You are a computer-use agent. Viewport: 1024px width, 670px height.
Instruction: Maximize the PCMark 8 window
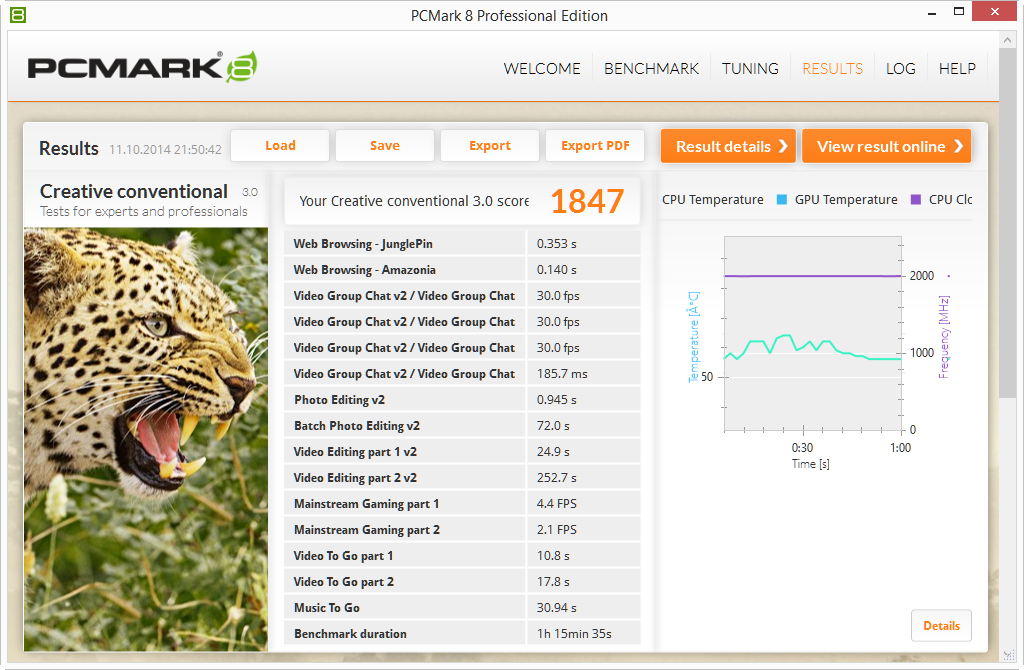tap(959, 12)
